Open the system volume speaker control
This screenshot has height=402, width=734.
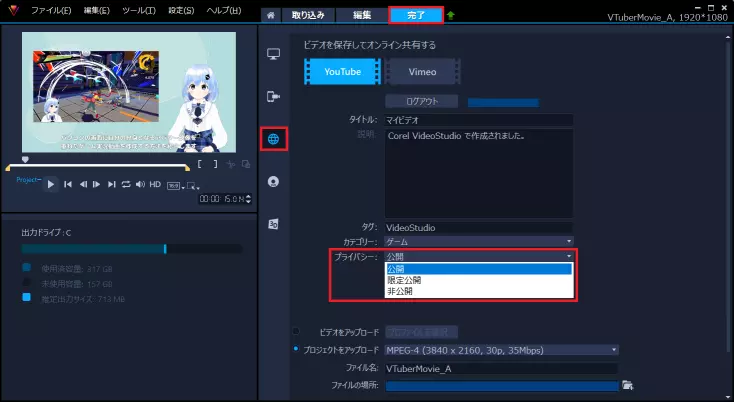click(140, 184)
